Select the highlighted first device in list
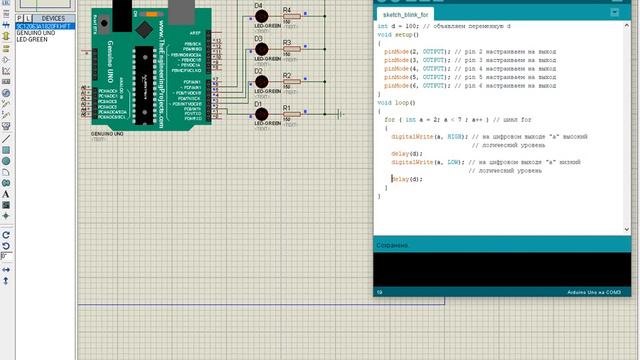The height and width of the screenshot is (360, 640). [x=45, y=26]
